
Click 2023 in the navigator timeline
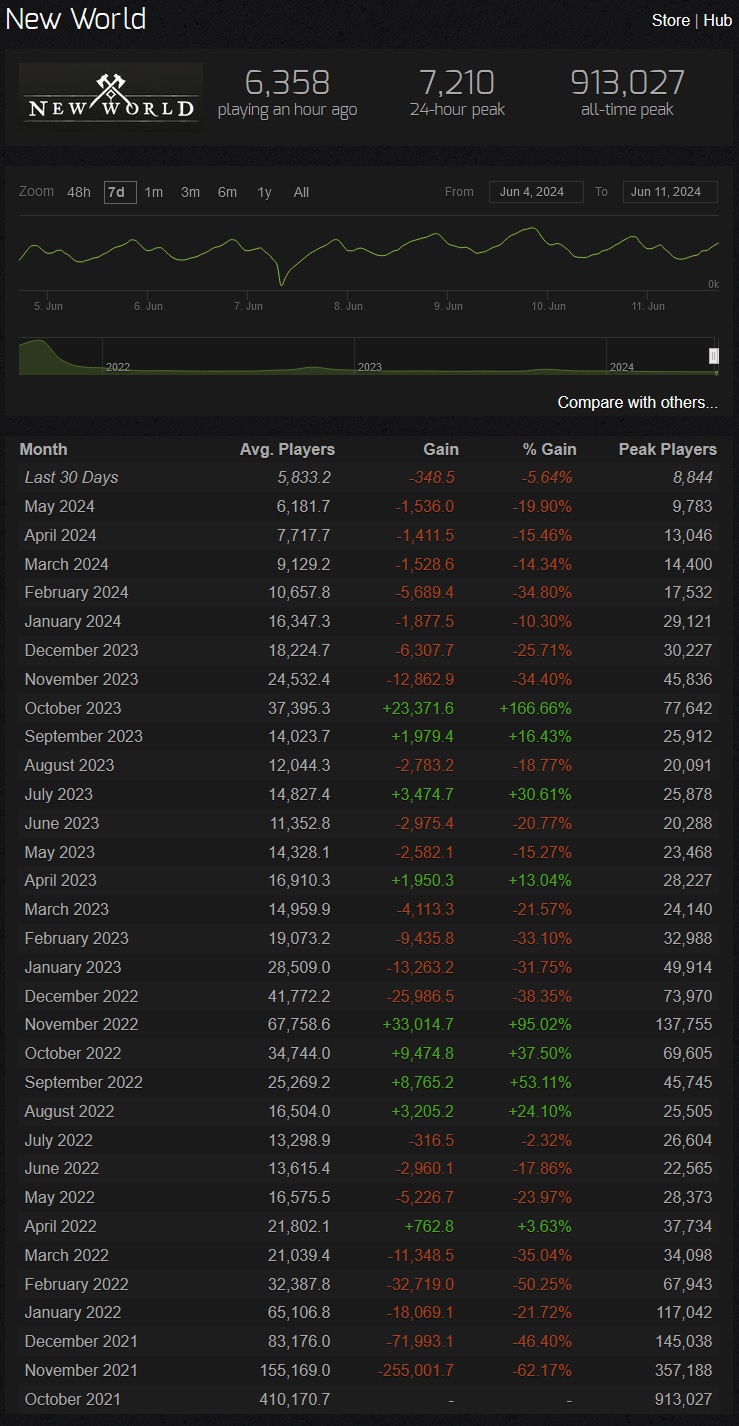[370, 367]
